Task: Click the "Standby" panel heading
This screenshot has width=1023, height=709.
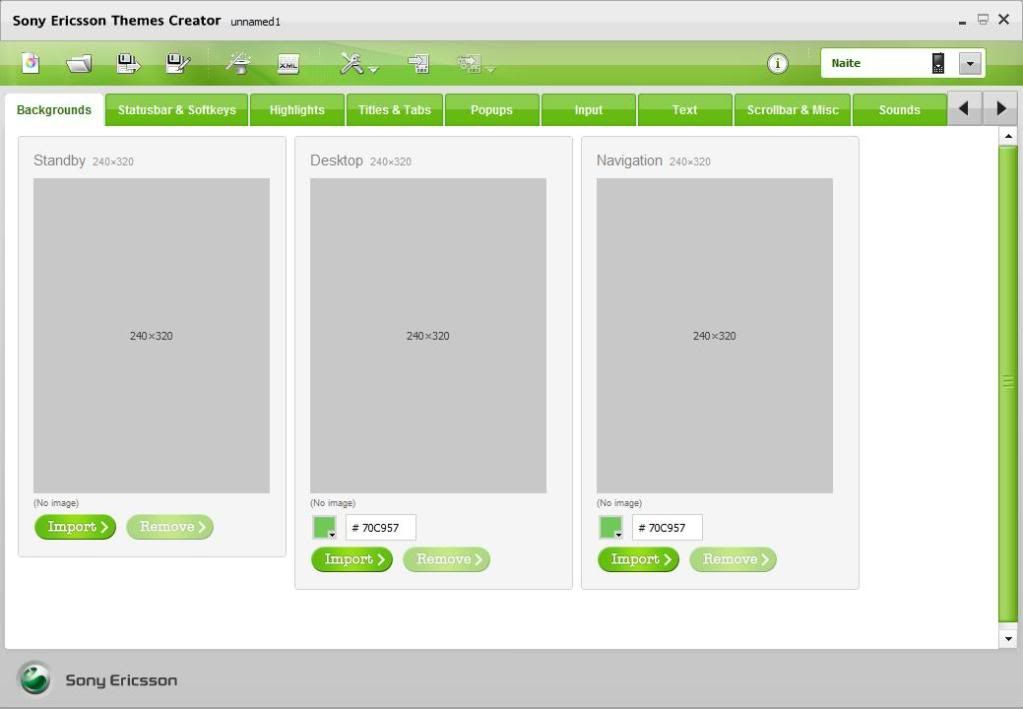Action: (x=59, y=160)
